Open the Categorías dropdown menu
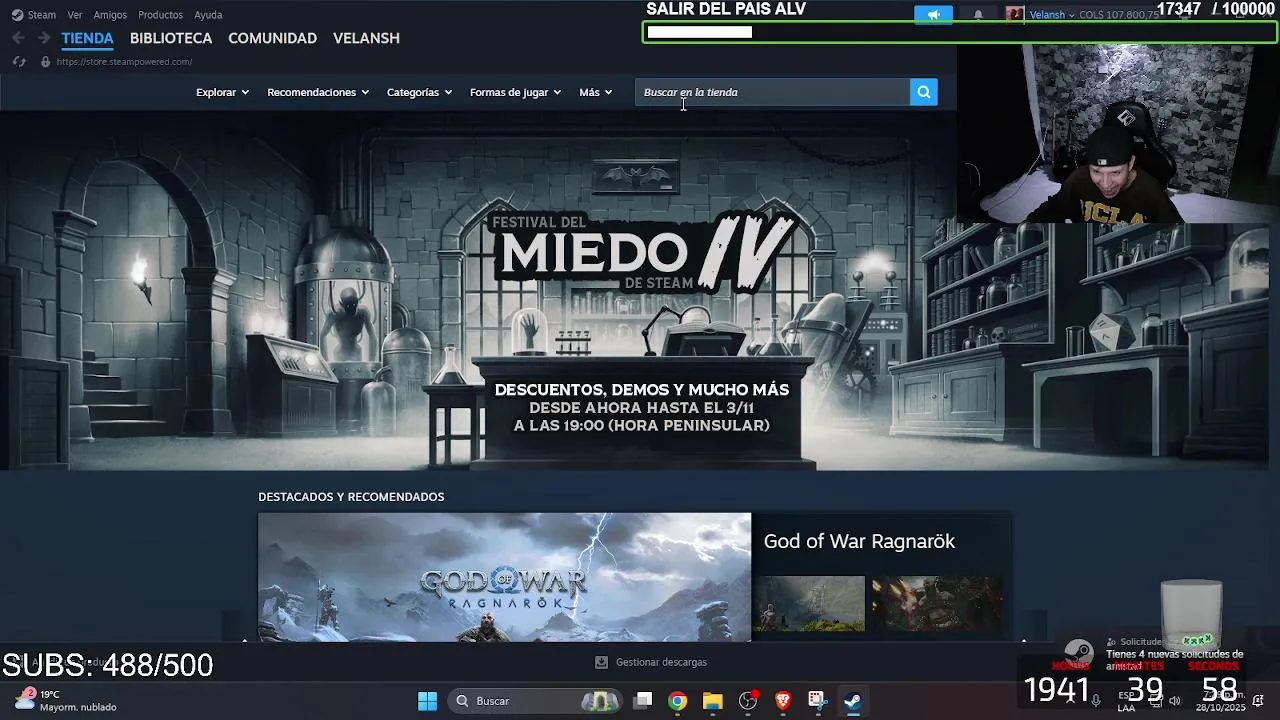1280x720 pixels. pyautogui.click(x=419, y=92)
